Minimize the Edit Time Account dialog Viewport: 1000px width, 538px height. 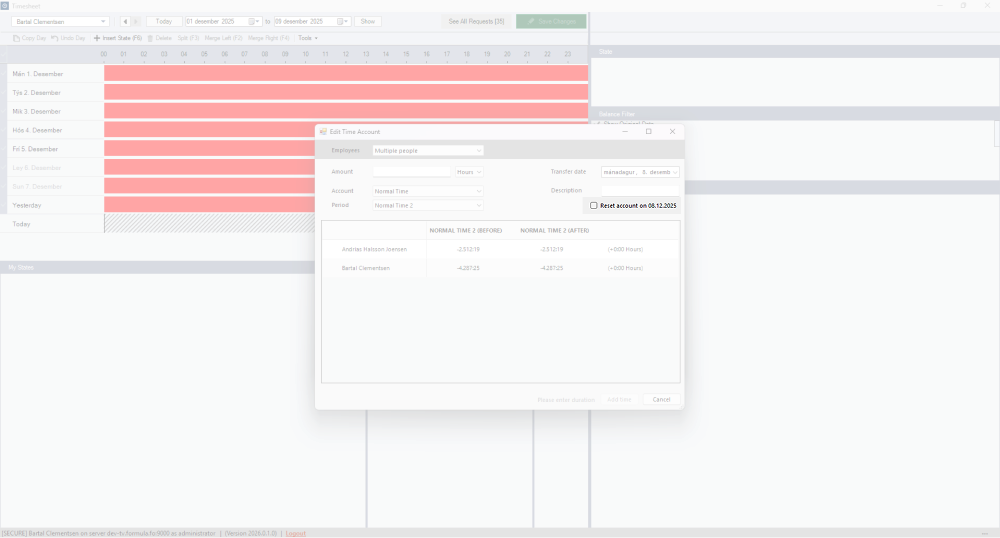tap(625, 132)
